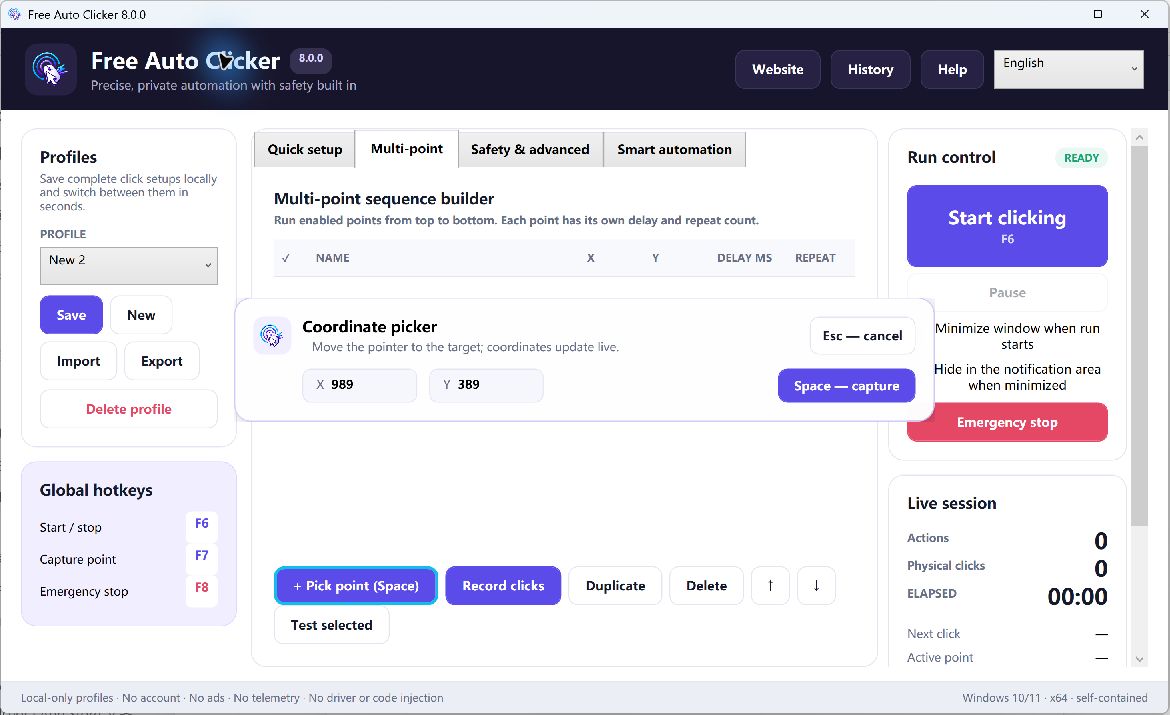Click the Record clicks button
The width and height of the screenshot is (1170, 715).
click(503, 586)
